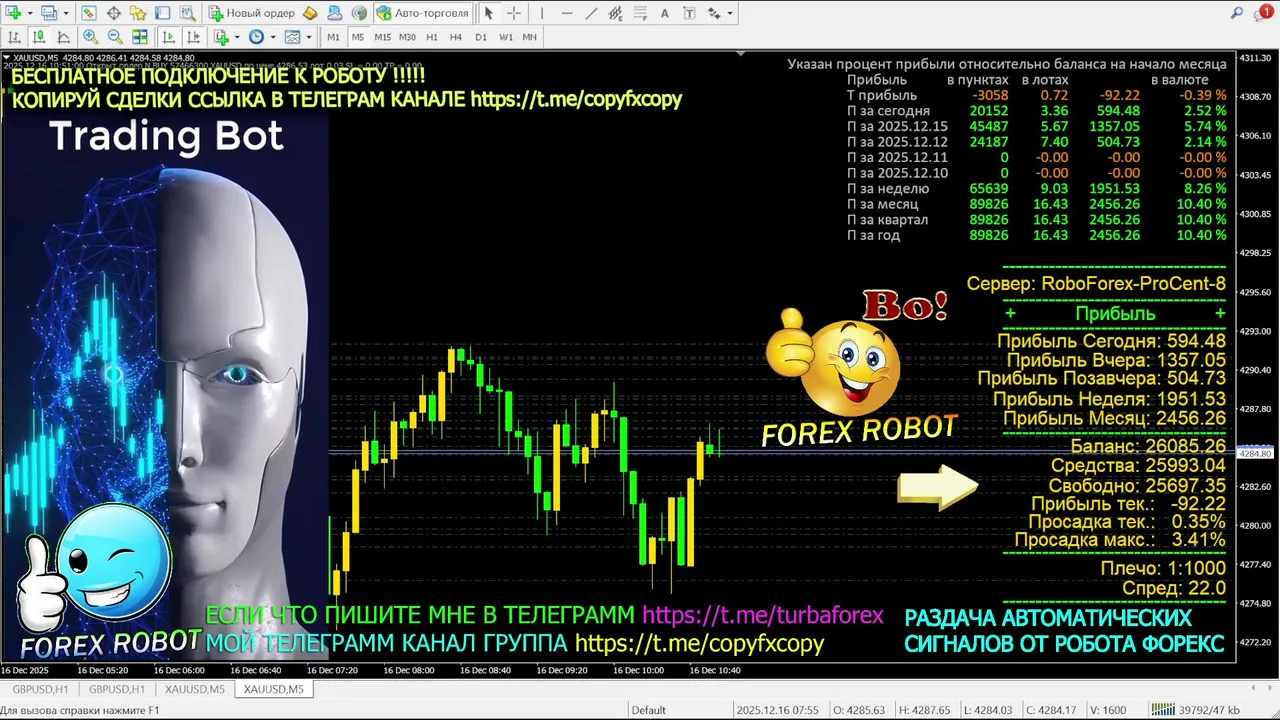The width and height of the screenshot is (1280, 720).
Task: Toggle chart auto scroll
Action: point(169,37)
